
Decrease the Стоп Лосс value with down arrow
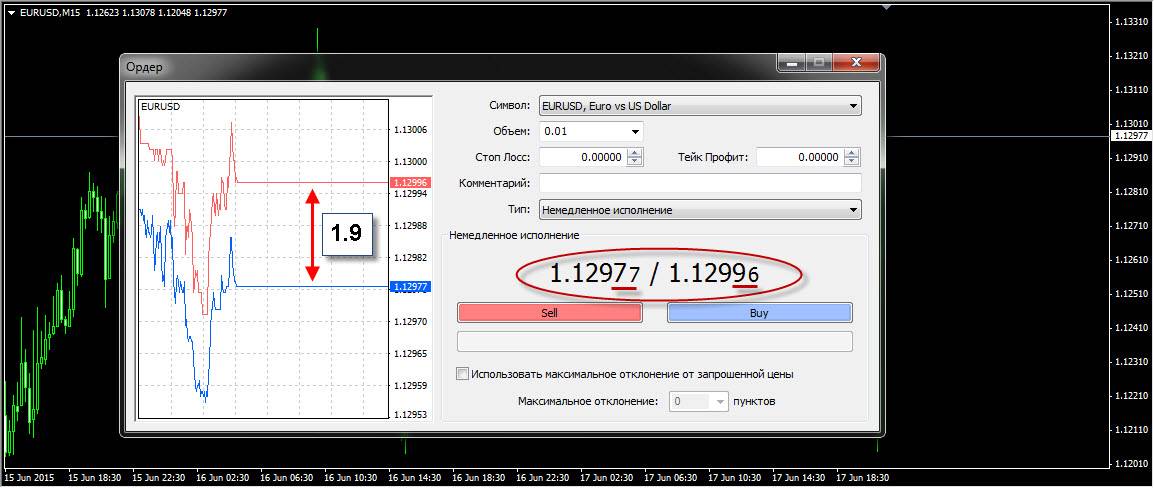click(x=635, y=161)
